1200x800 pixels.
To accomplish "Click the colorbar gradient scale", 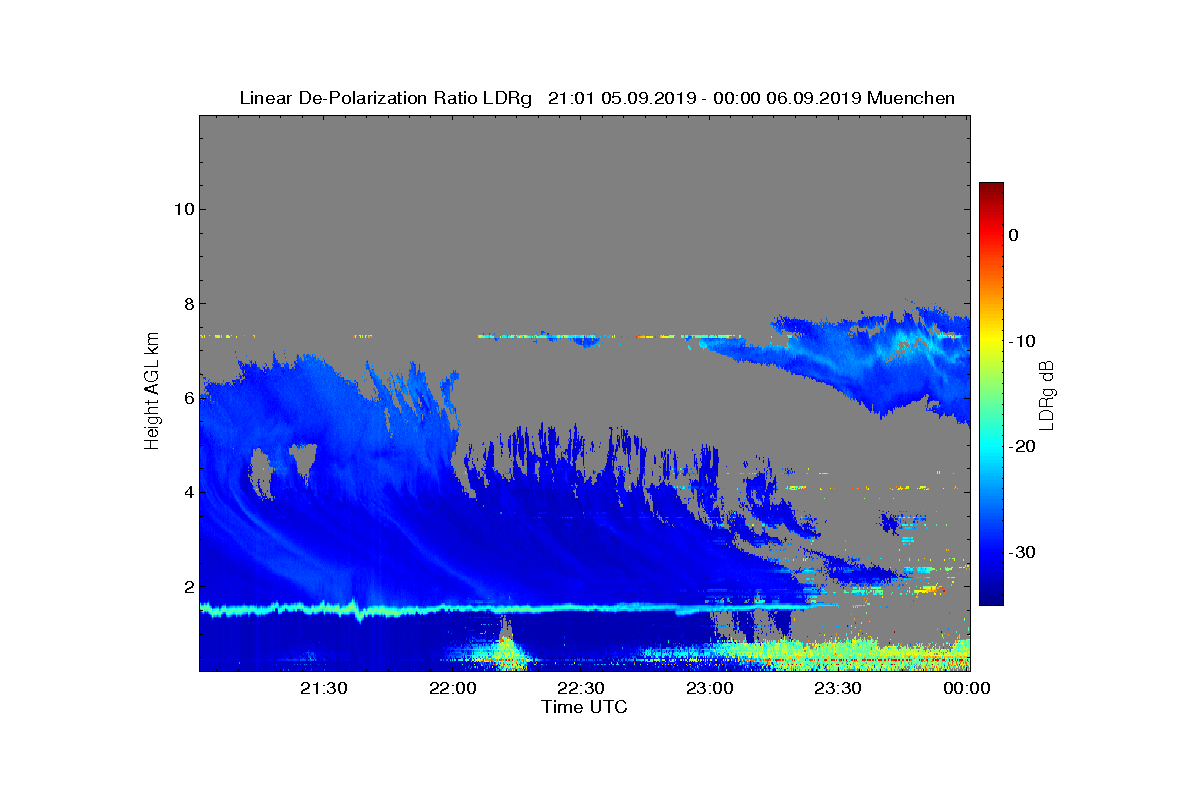I will tap(991, 394).
